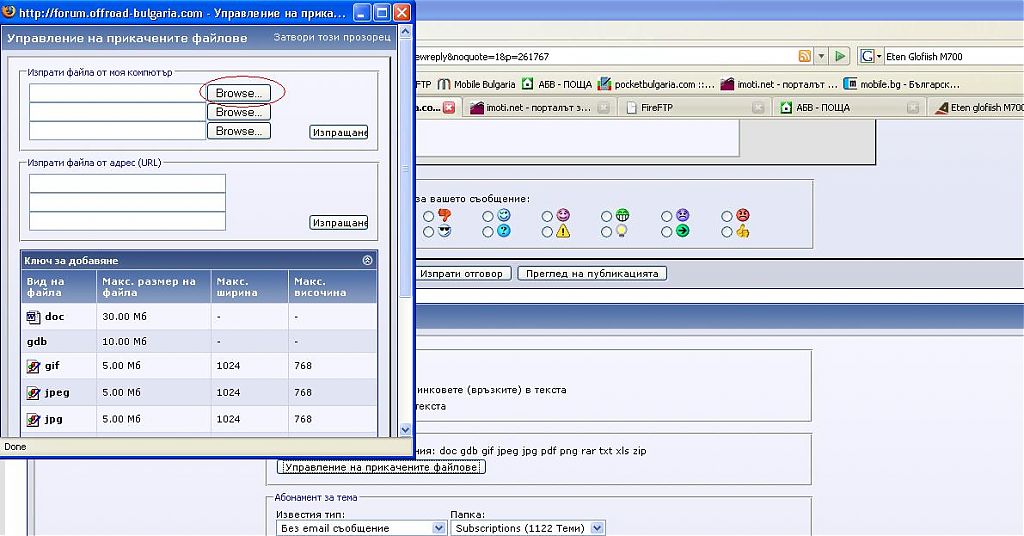Click the second Browse button
Viewport: 1024px width, 536px height.
239,112
